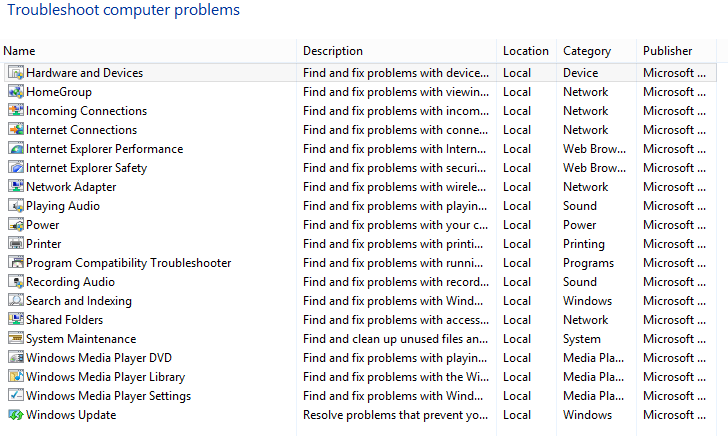Click the Shared Folders row icon

(x=16, y=320)
